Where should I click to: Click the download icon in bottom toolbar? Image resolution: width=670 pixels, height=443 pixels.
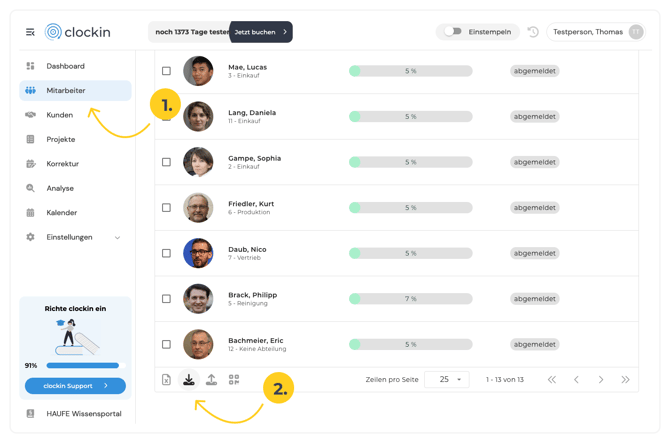(x=189, y=379)
